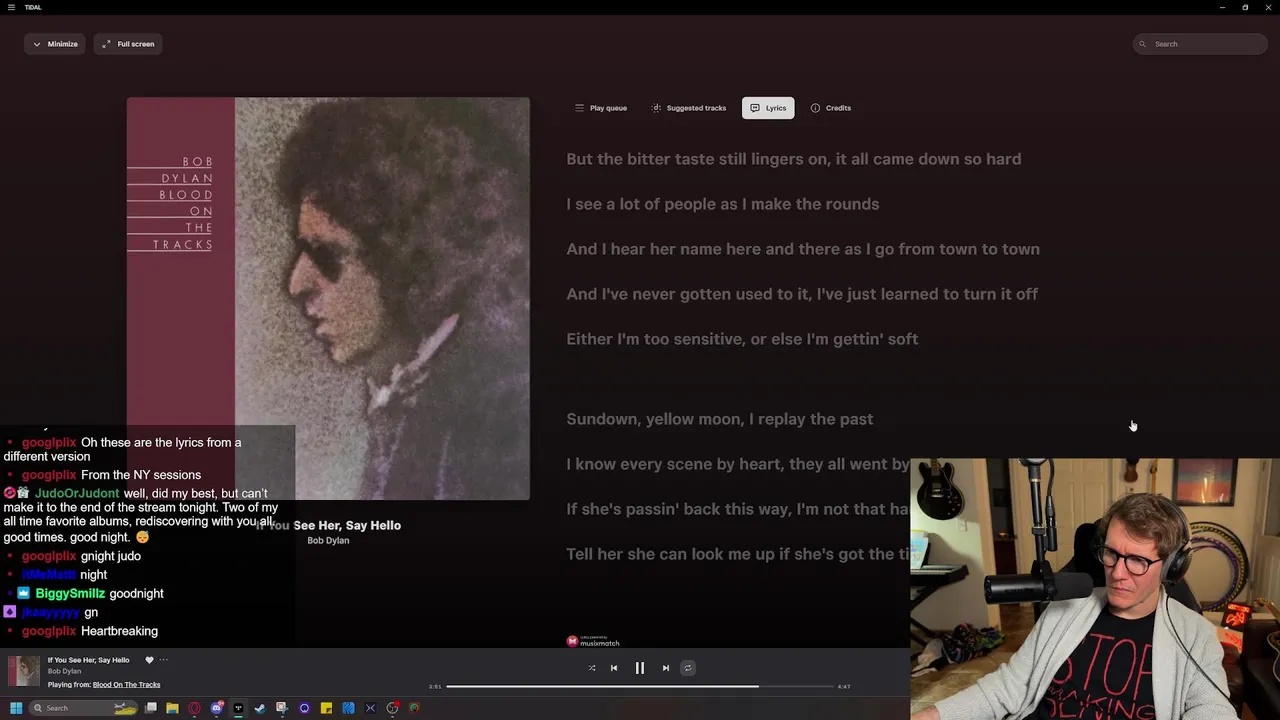Open the blue striped app in taskbar
Viewport: 1280px width, 720px height.
click(348, 708)
